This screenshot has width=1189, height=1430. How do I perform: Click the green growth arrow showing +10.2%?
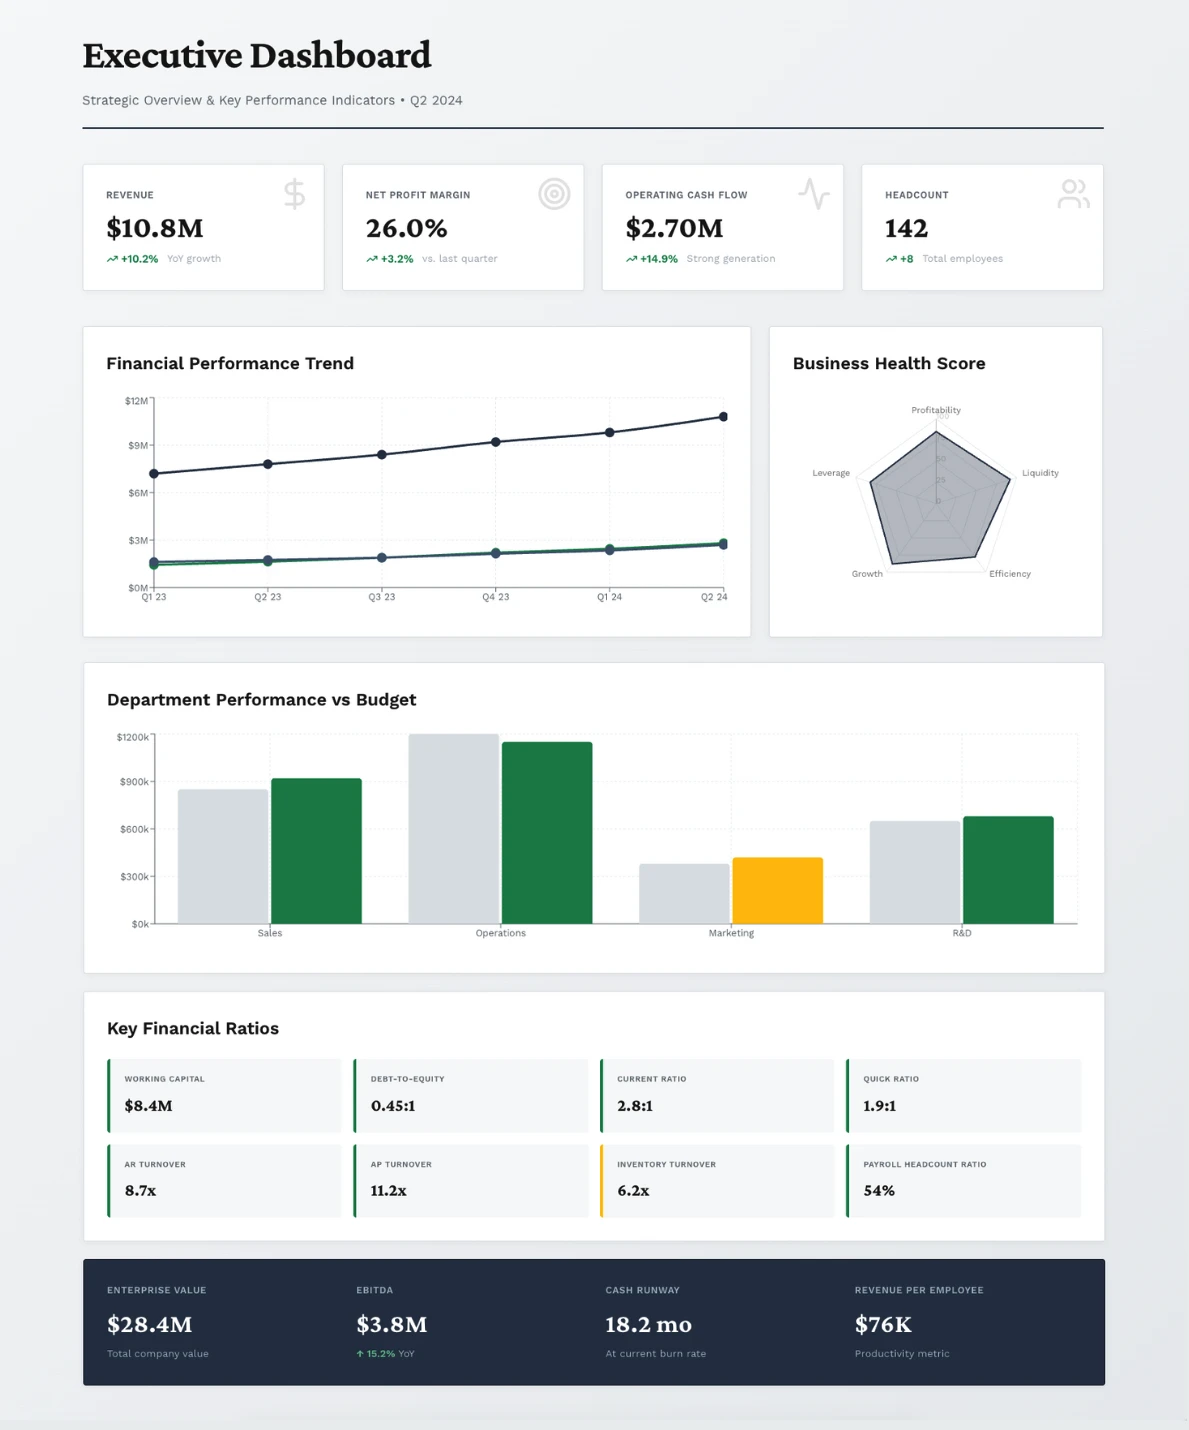point(112,258)
